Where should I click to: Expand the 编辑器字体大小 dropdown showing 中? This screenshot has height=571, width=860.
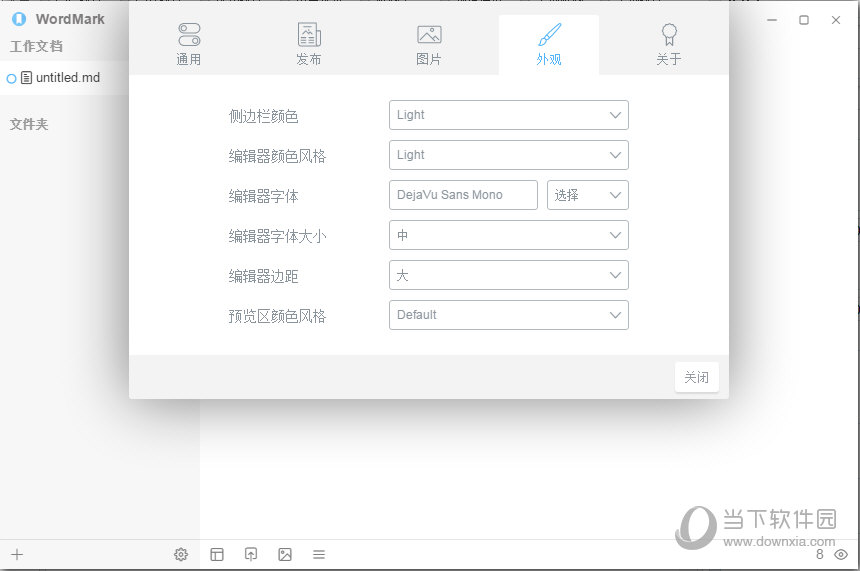pyautogui.click(x=508, y=235)
